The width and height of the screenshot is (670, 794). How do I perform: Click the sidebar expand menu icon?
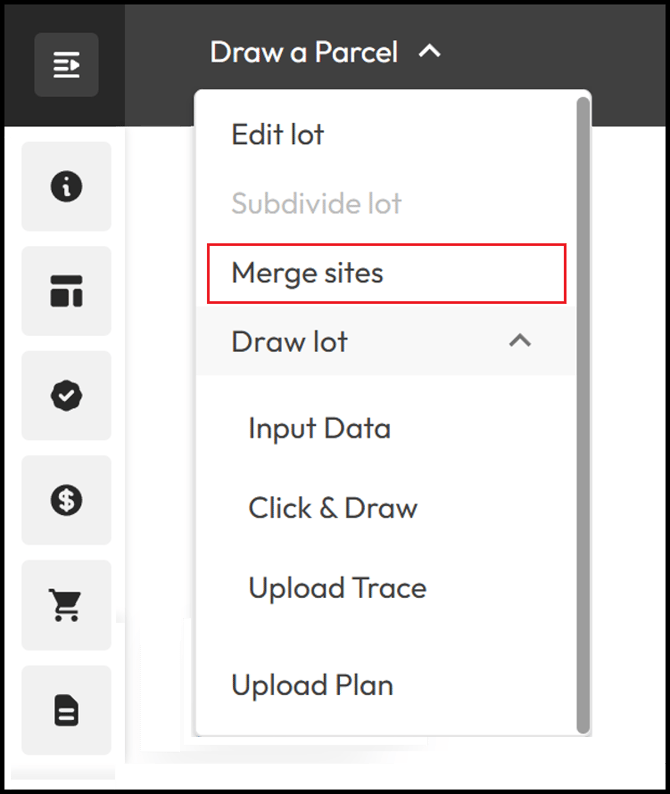pyautogui.click(x=66, y=65)
